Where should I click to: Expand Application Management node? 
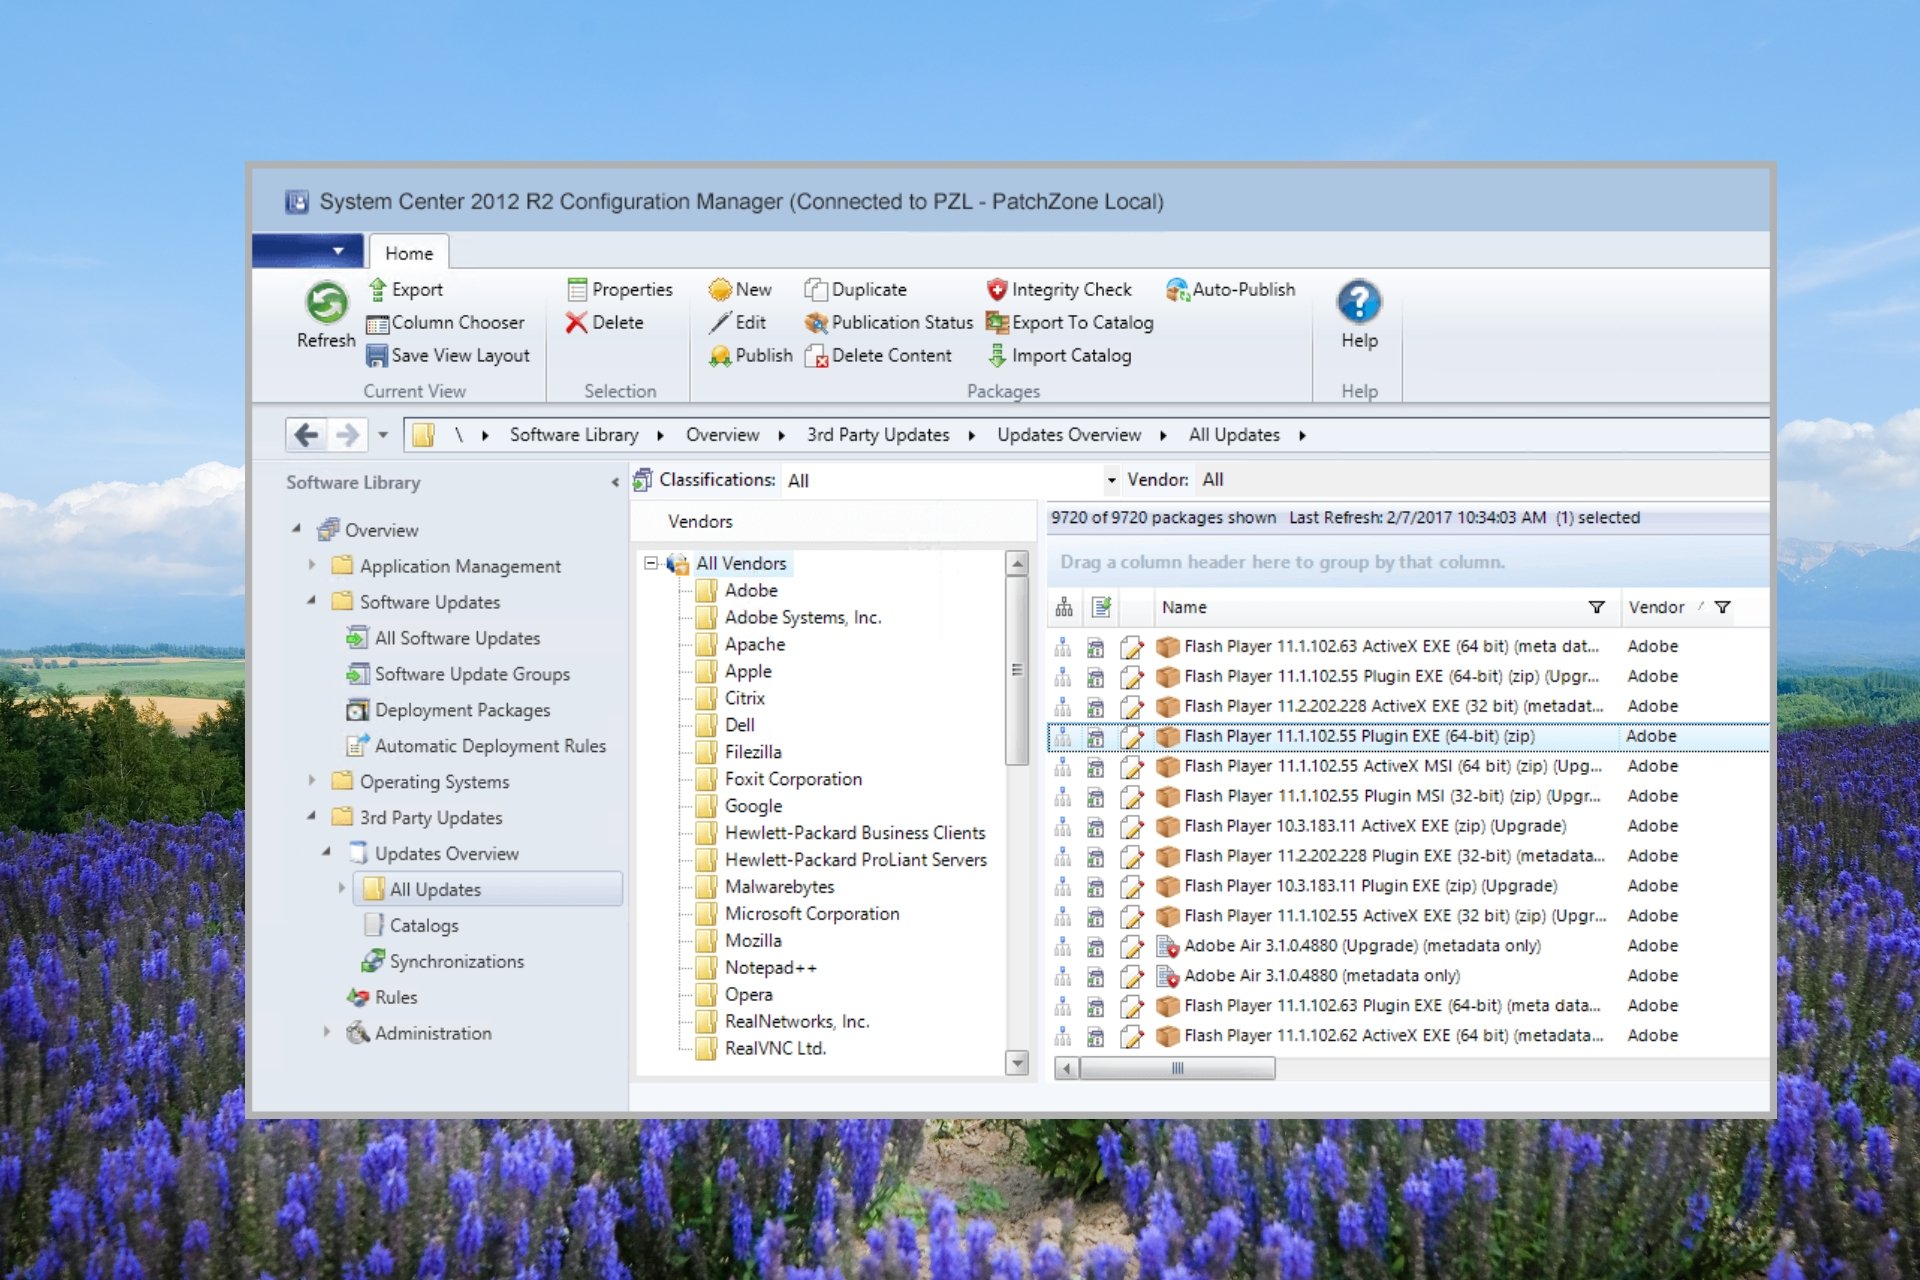[312, 565]
